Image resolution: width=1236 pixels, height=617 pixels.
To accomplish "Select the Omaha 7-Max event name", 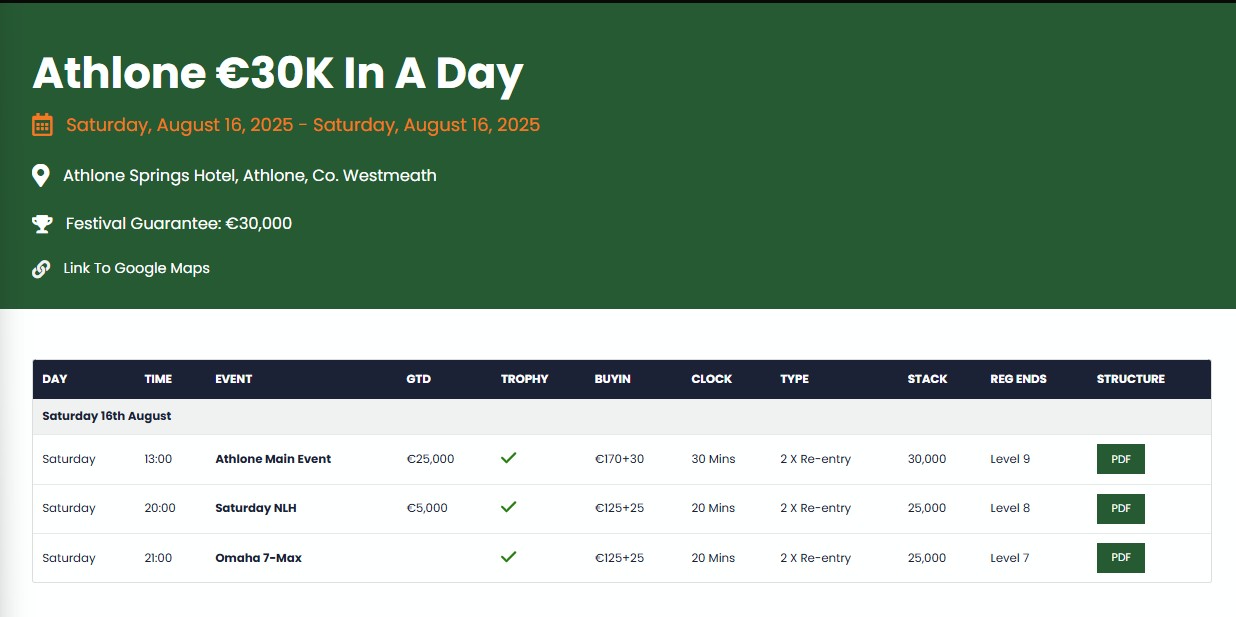I will tap(258, 558).
